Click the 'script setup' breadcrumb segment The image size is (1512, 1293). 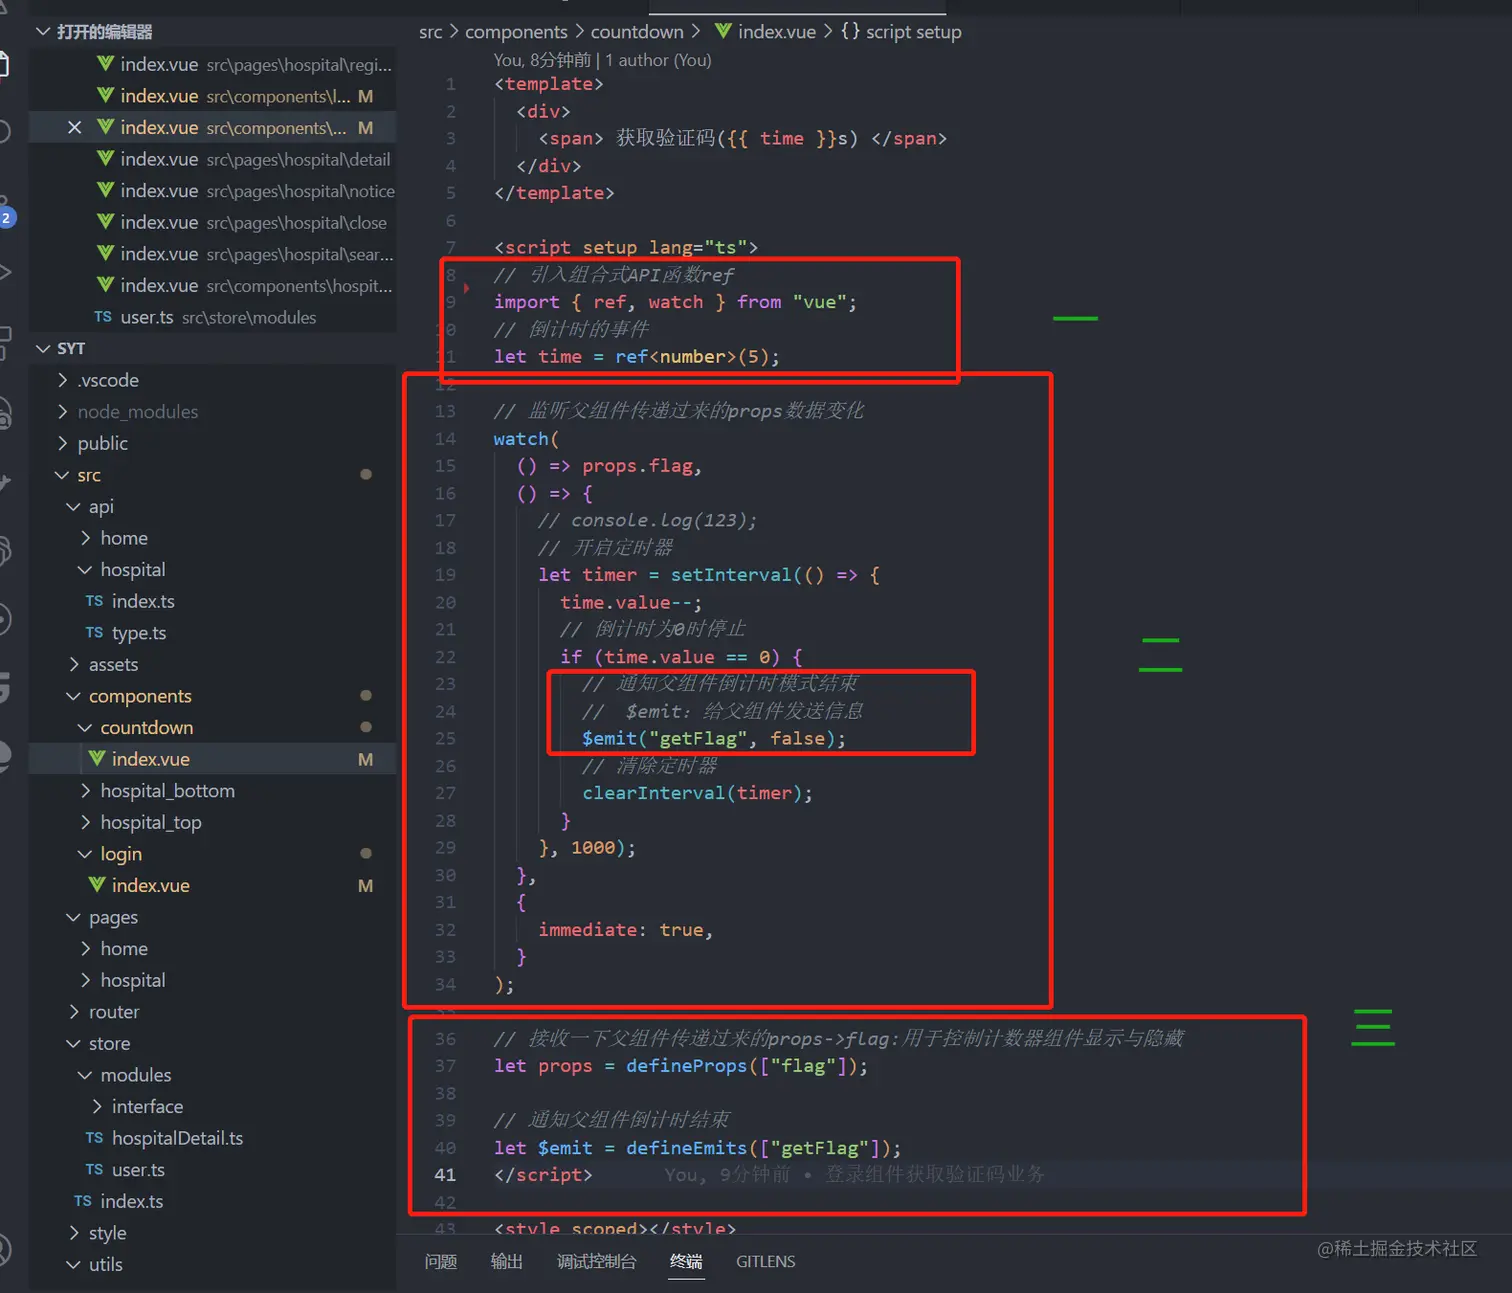pos(914,32)
